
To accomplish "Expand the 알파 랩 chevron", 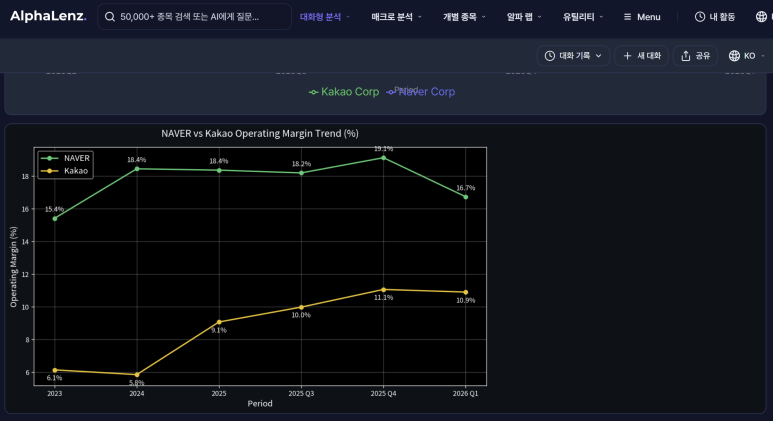I will tap(539, 17).
